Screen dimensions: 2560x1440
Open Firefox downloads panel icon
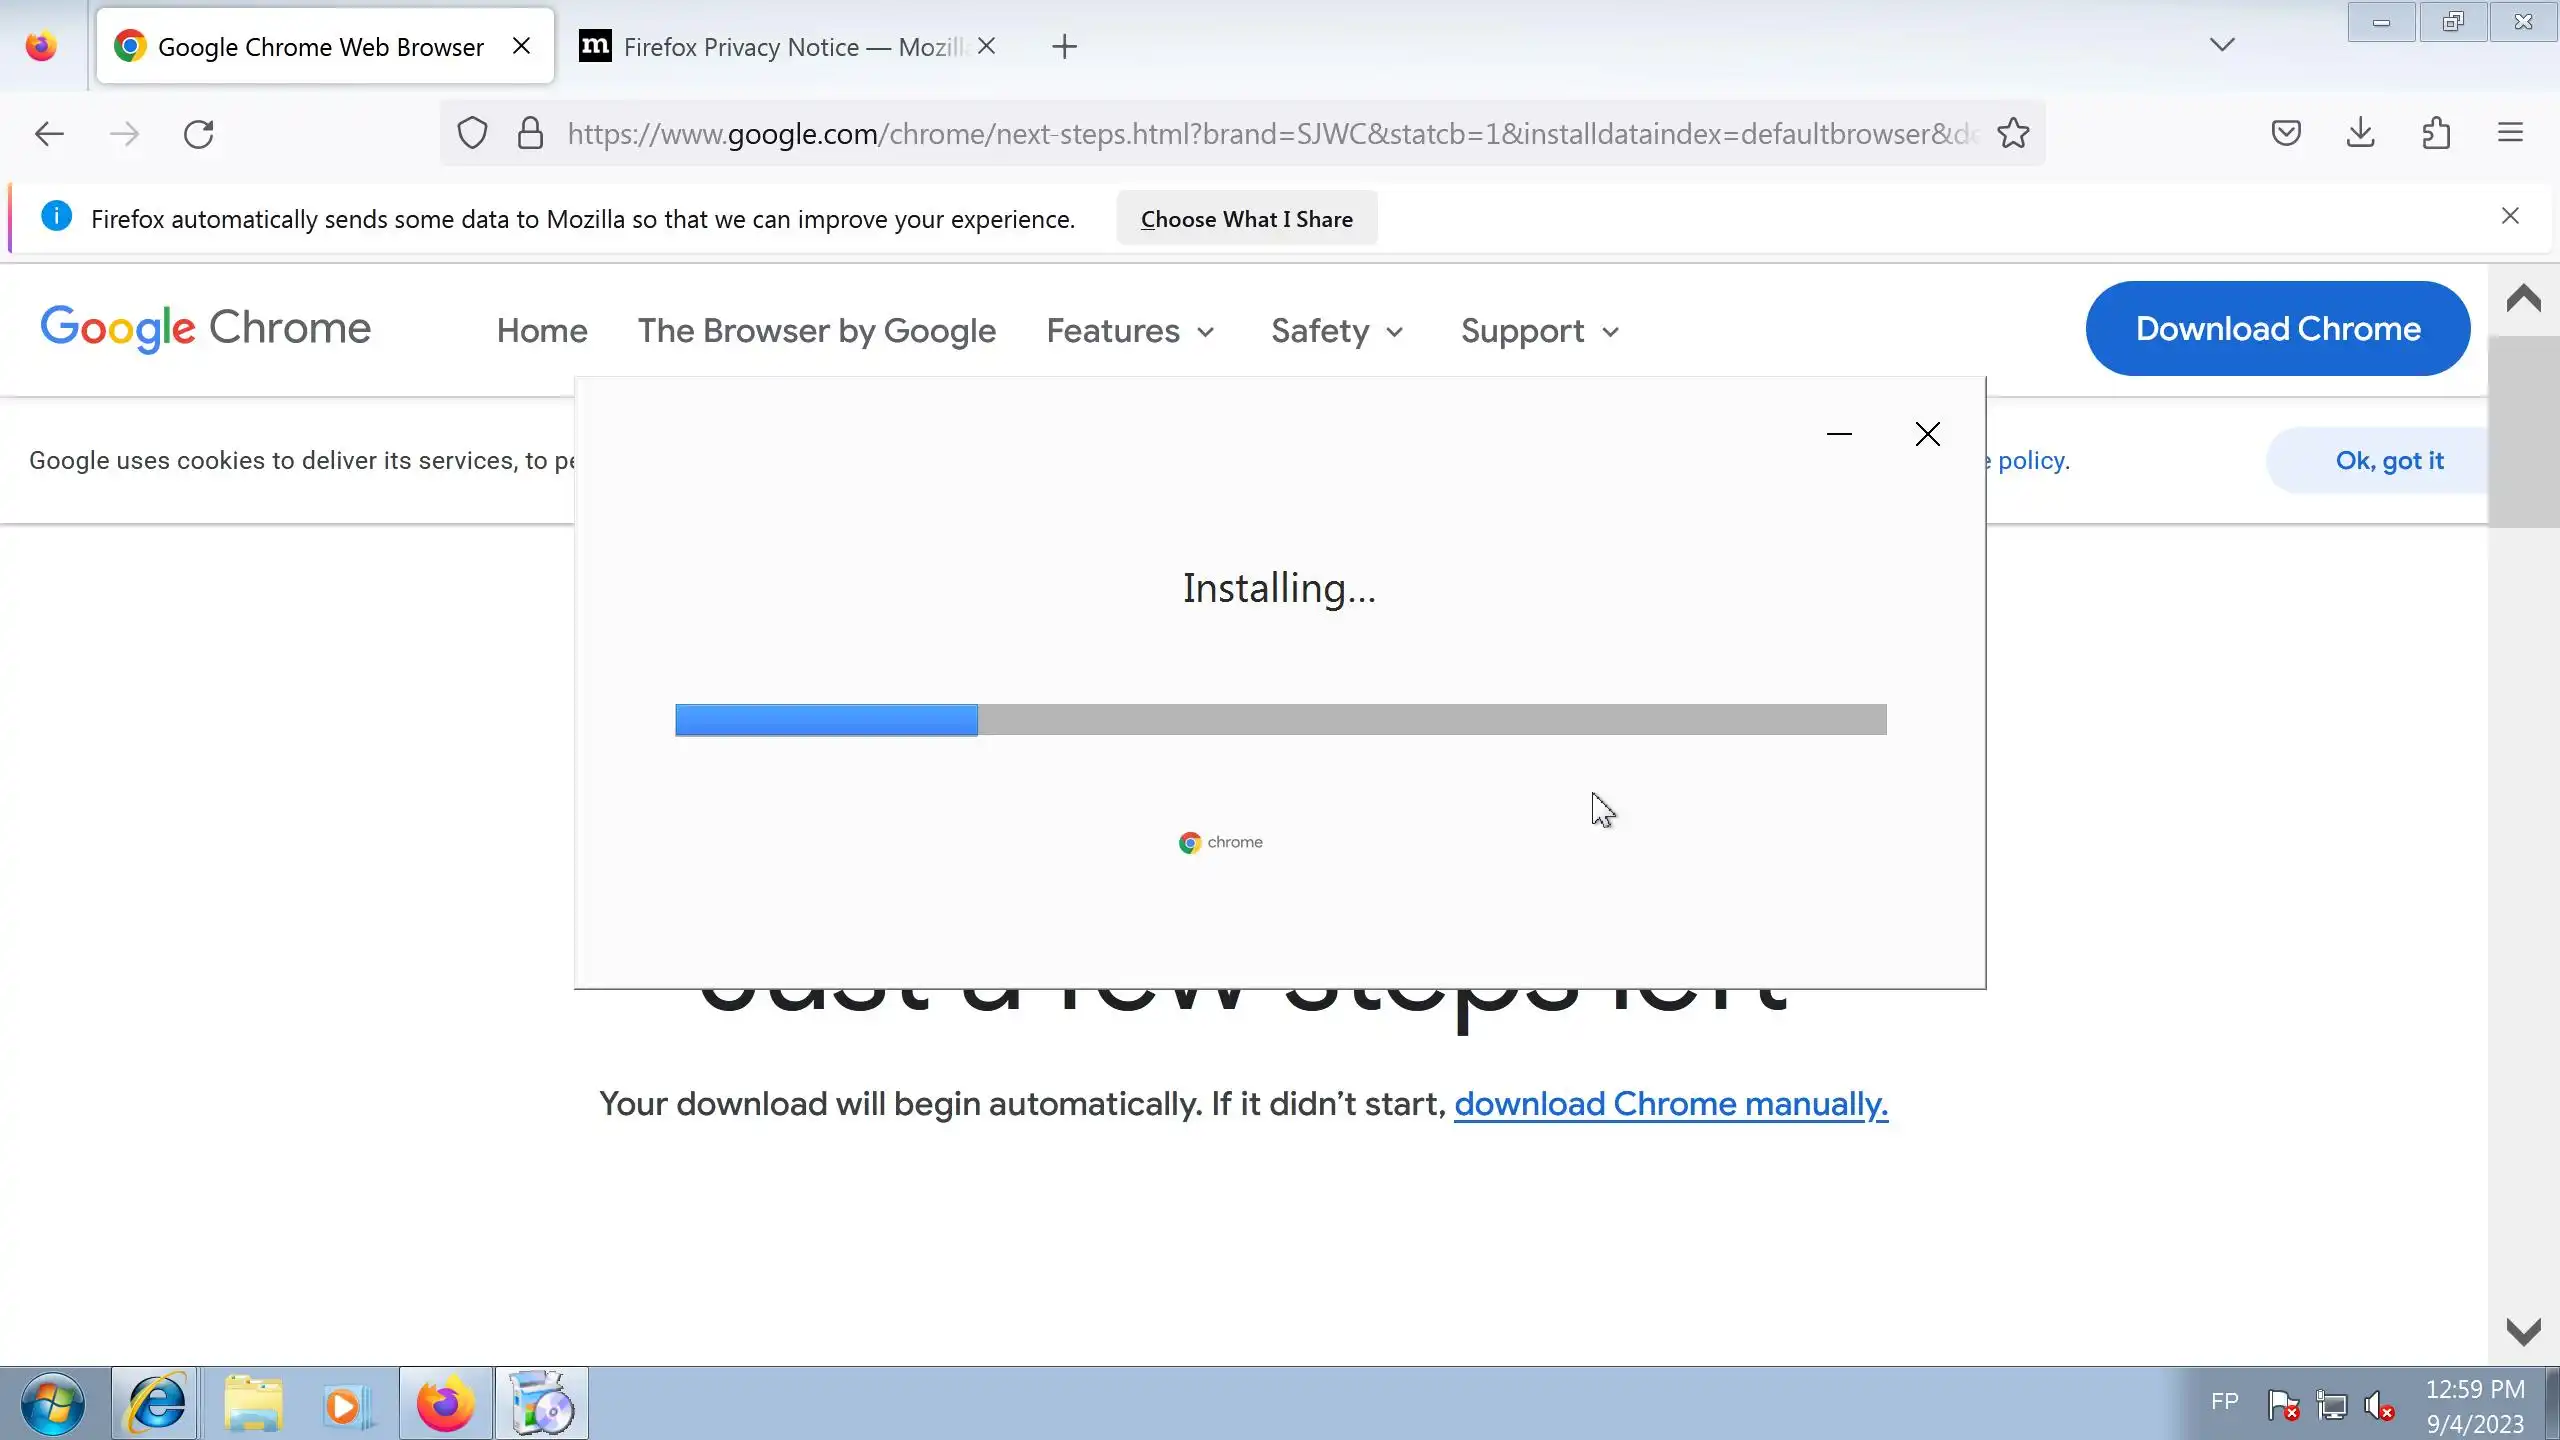(2361, 133)
